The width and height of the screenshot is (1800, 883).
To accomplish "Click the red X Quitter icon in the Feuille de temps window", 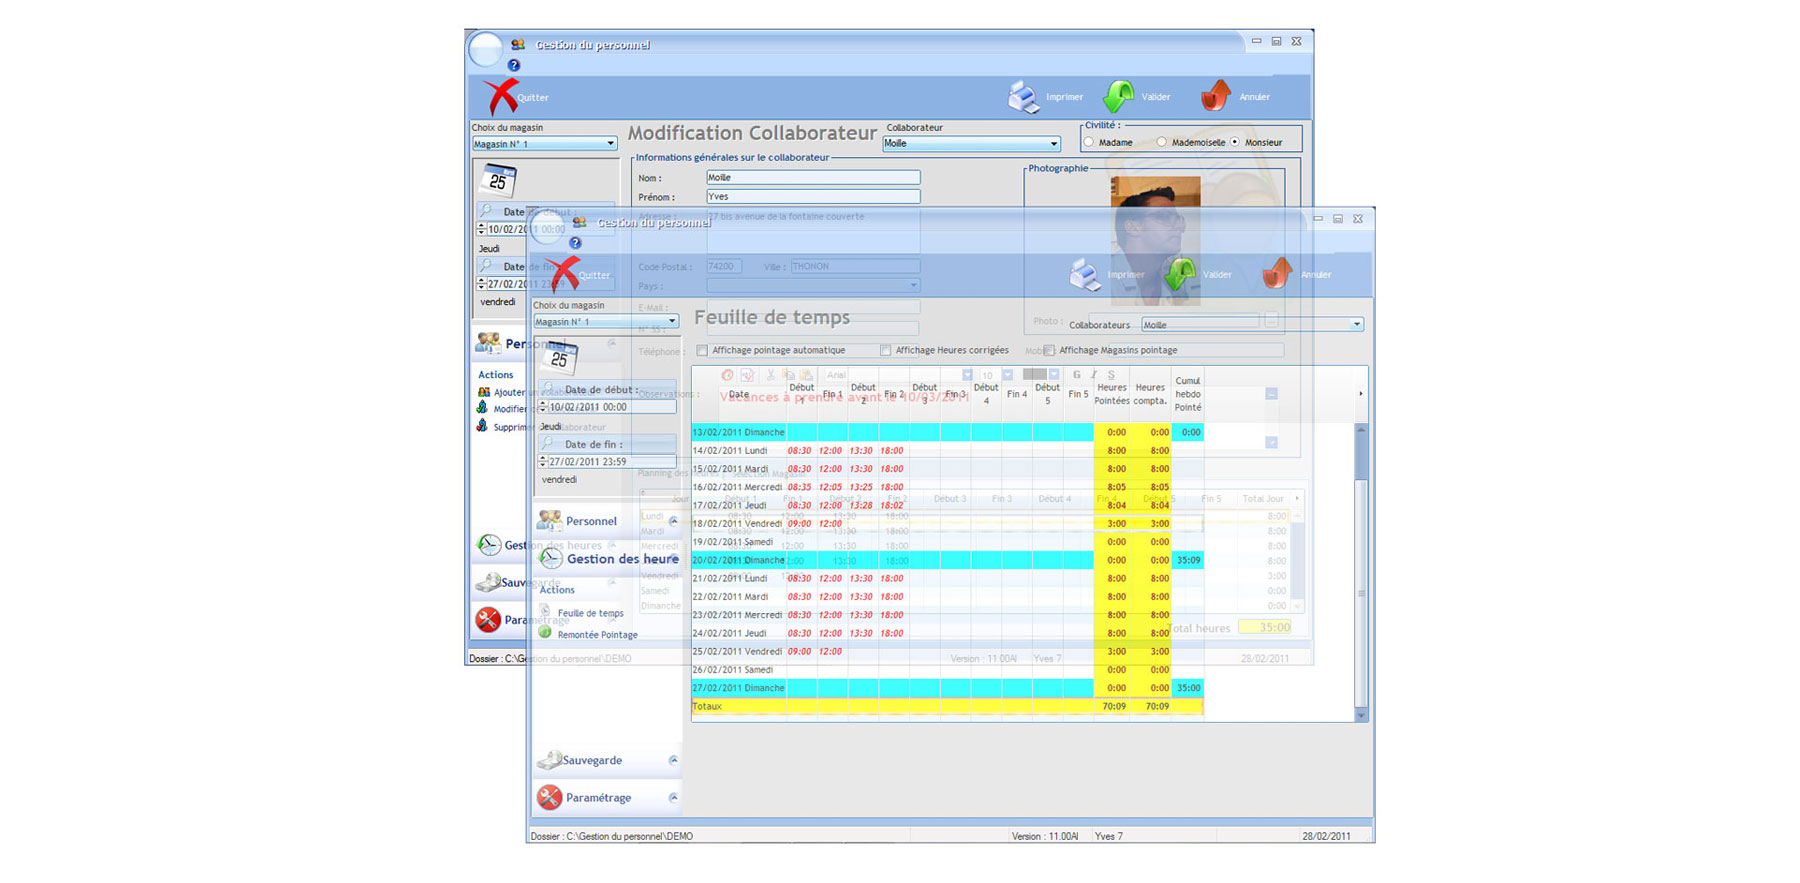I will 563,272.
